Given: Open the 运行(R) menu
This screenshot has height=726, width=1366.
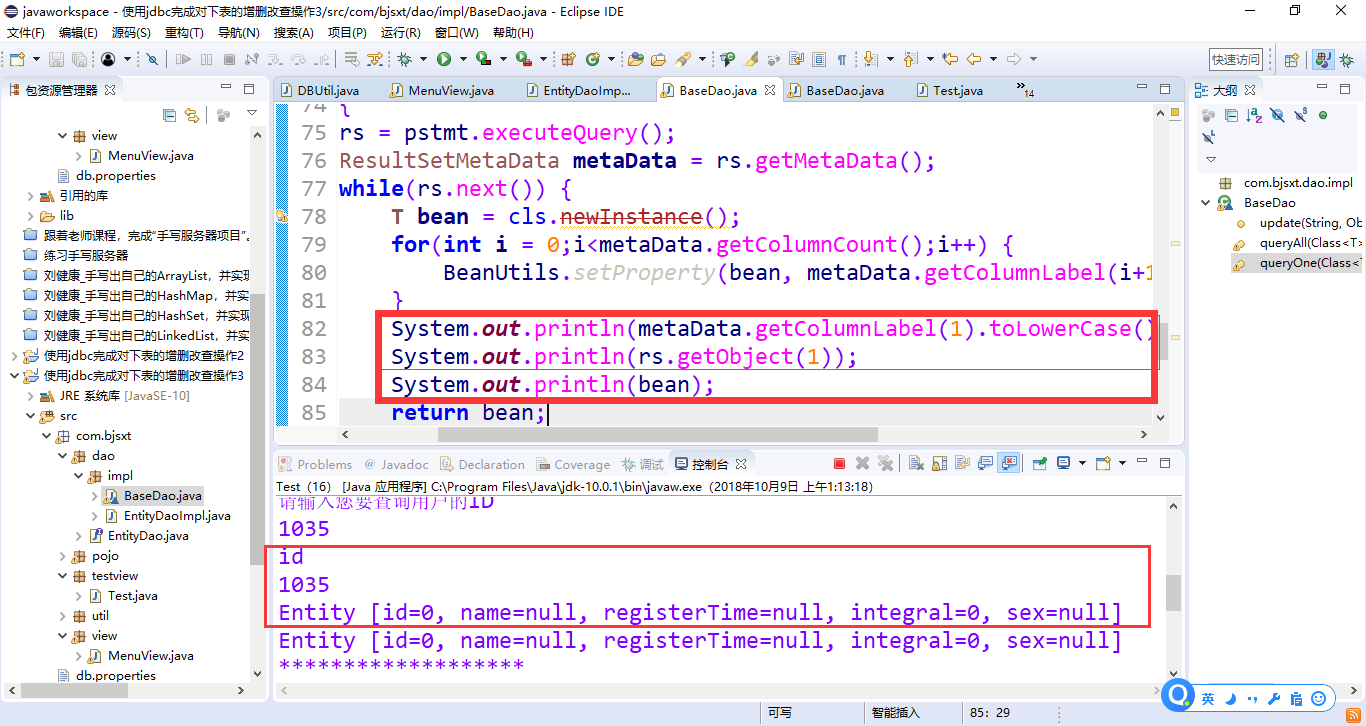Looking at the screenshot, I should (401, 32).
